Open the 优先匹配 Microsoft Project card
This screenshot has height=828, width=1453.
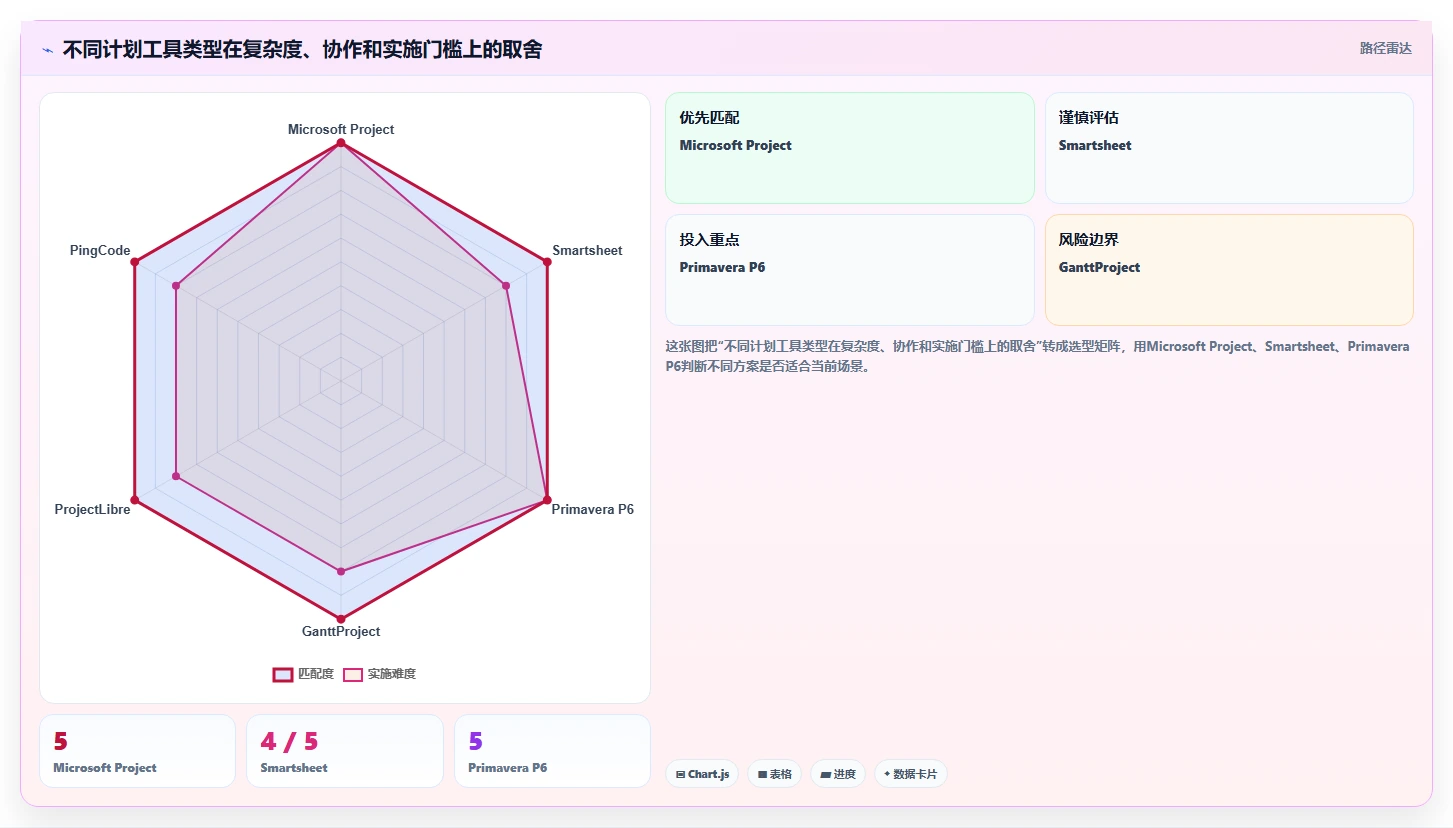[x=850, y=148]
